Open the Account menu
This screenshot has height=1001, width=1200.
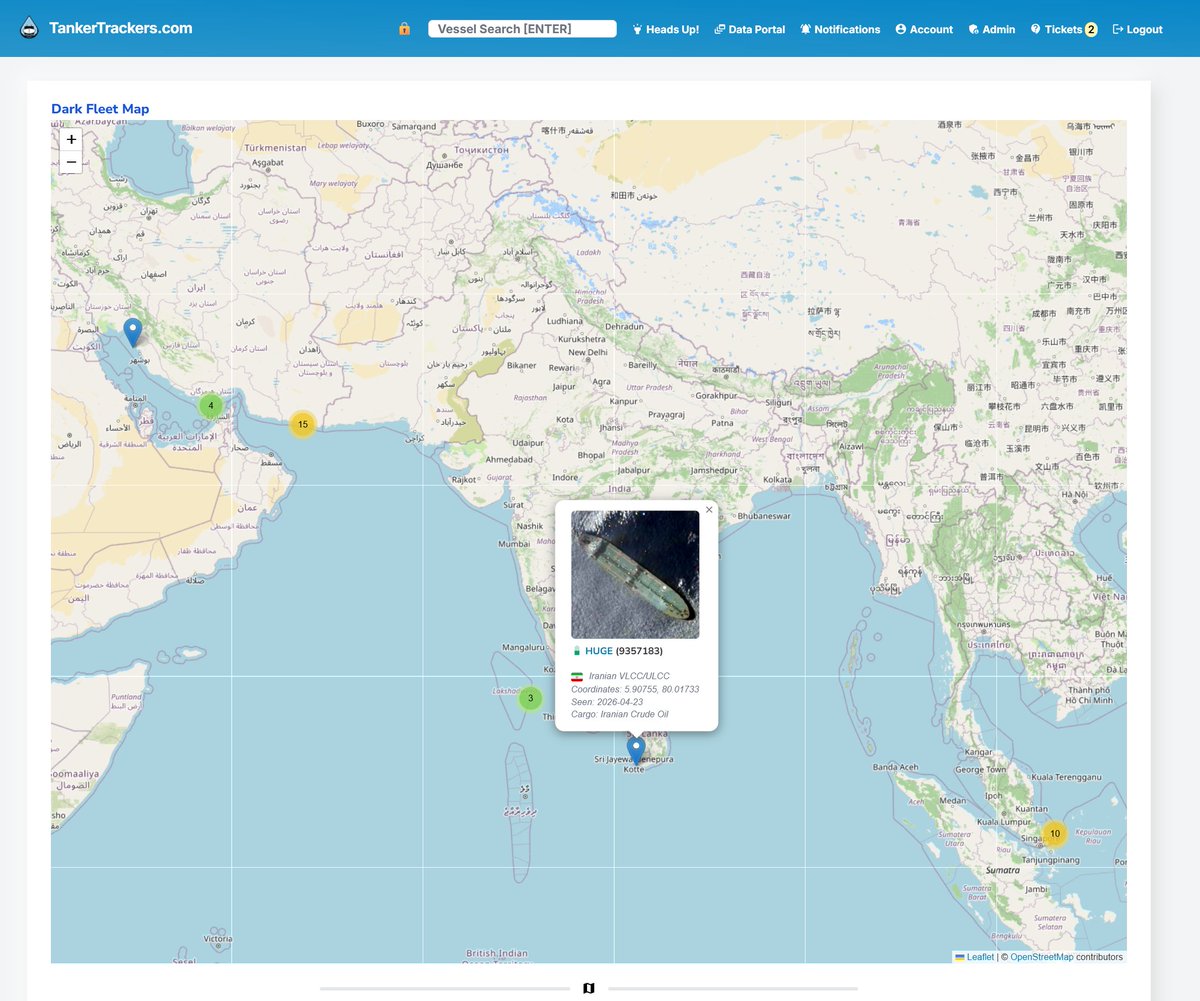pyautogui.click(x=899, y=29)
